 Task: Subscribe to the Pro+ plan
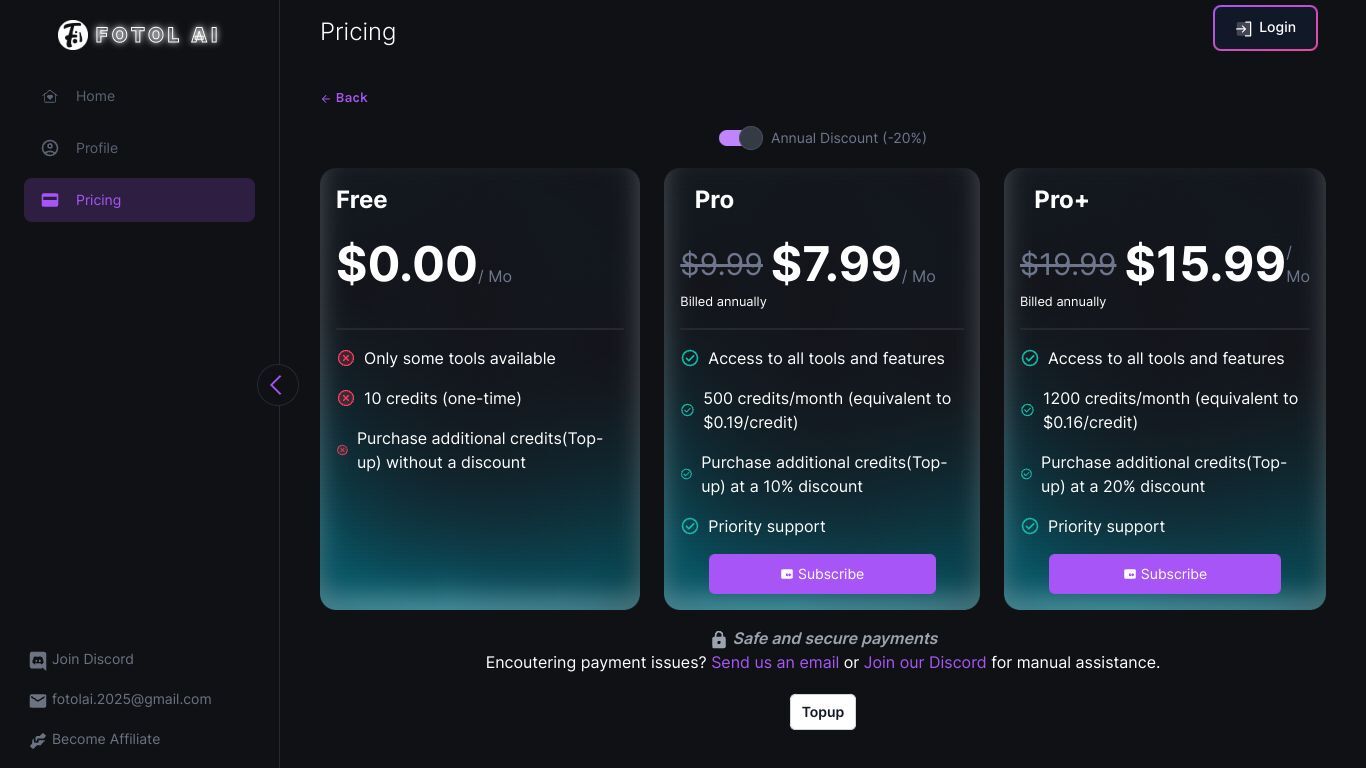(1164, 574)
